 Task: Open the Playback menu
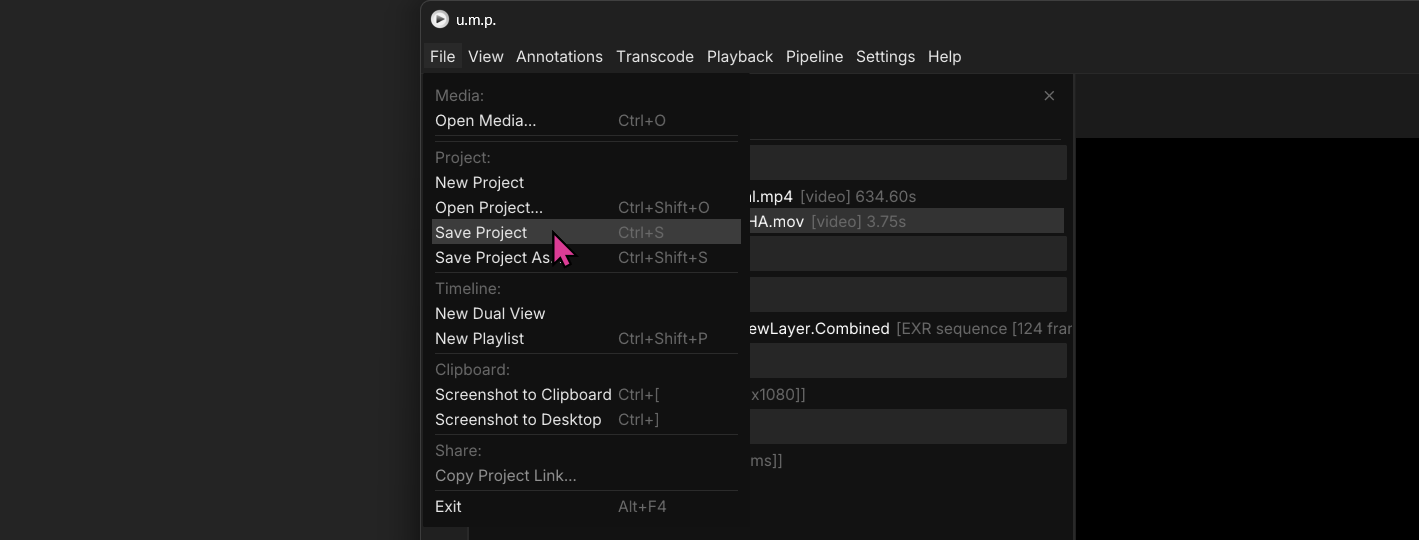point(739,57)
